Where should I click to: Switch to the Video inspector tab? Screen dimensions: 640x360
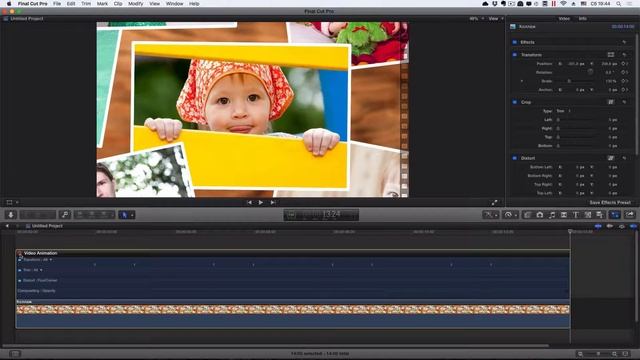pos(564,19)
